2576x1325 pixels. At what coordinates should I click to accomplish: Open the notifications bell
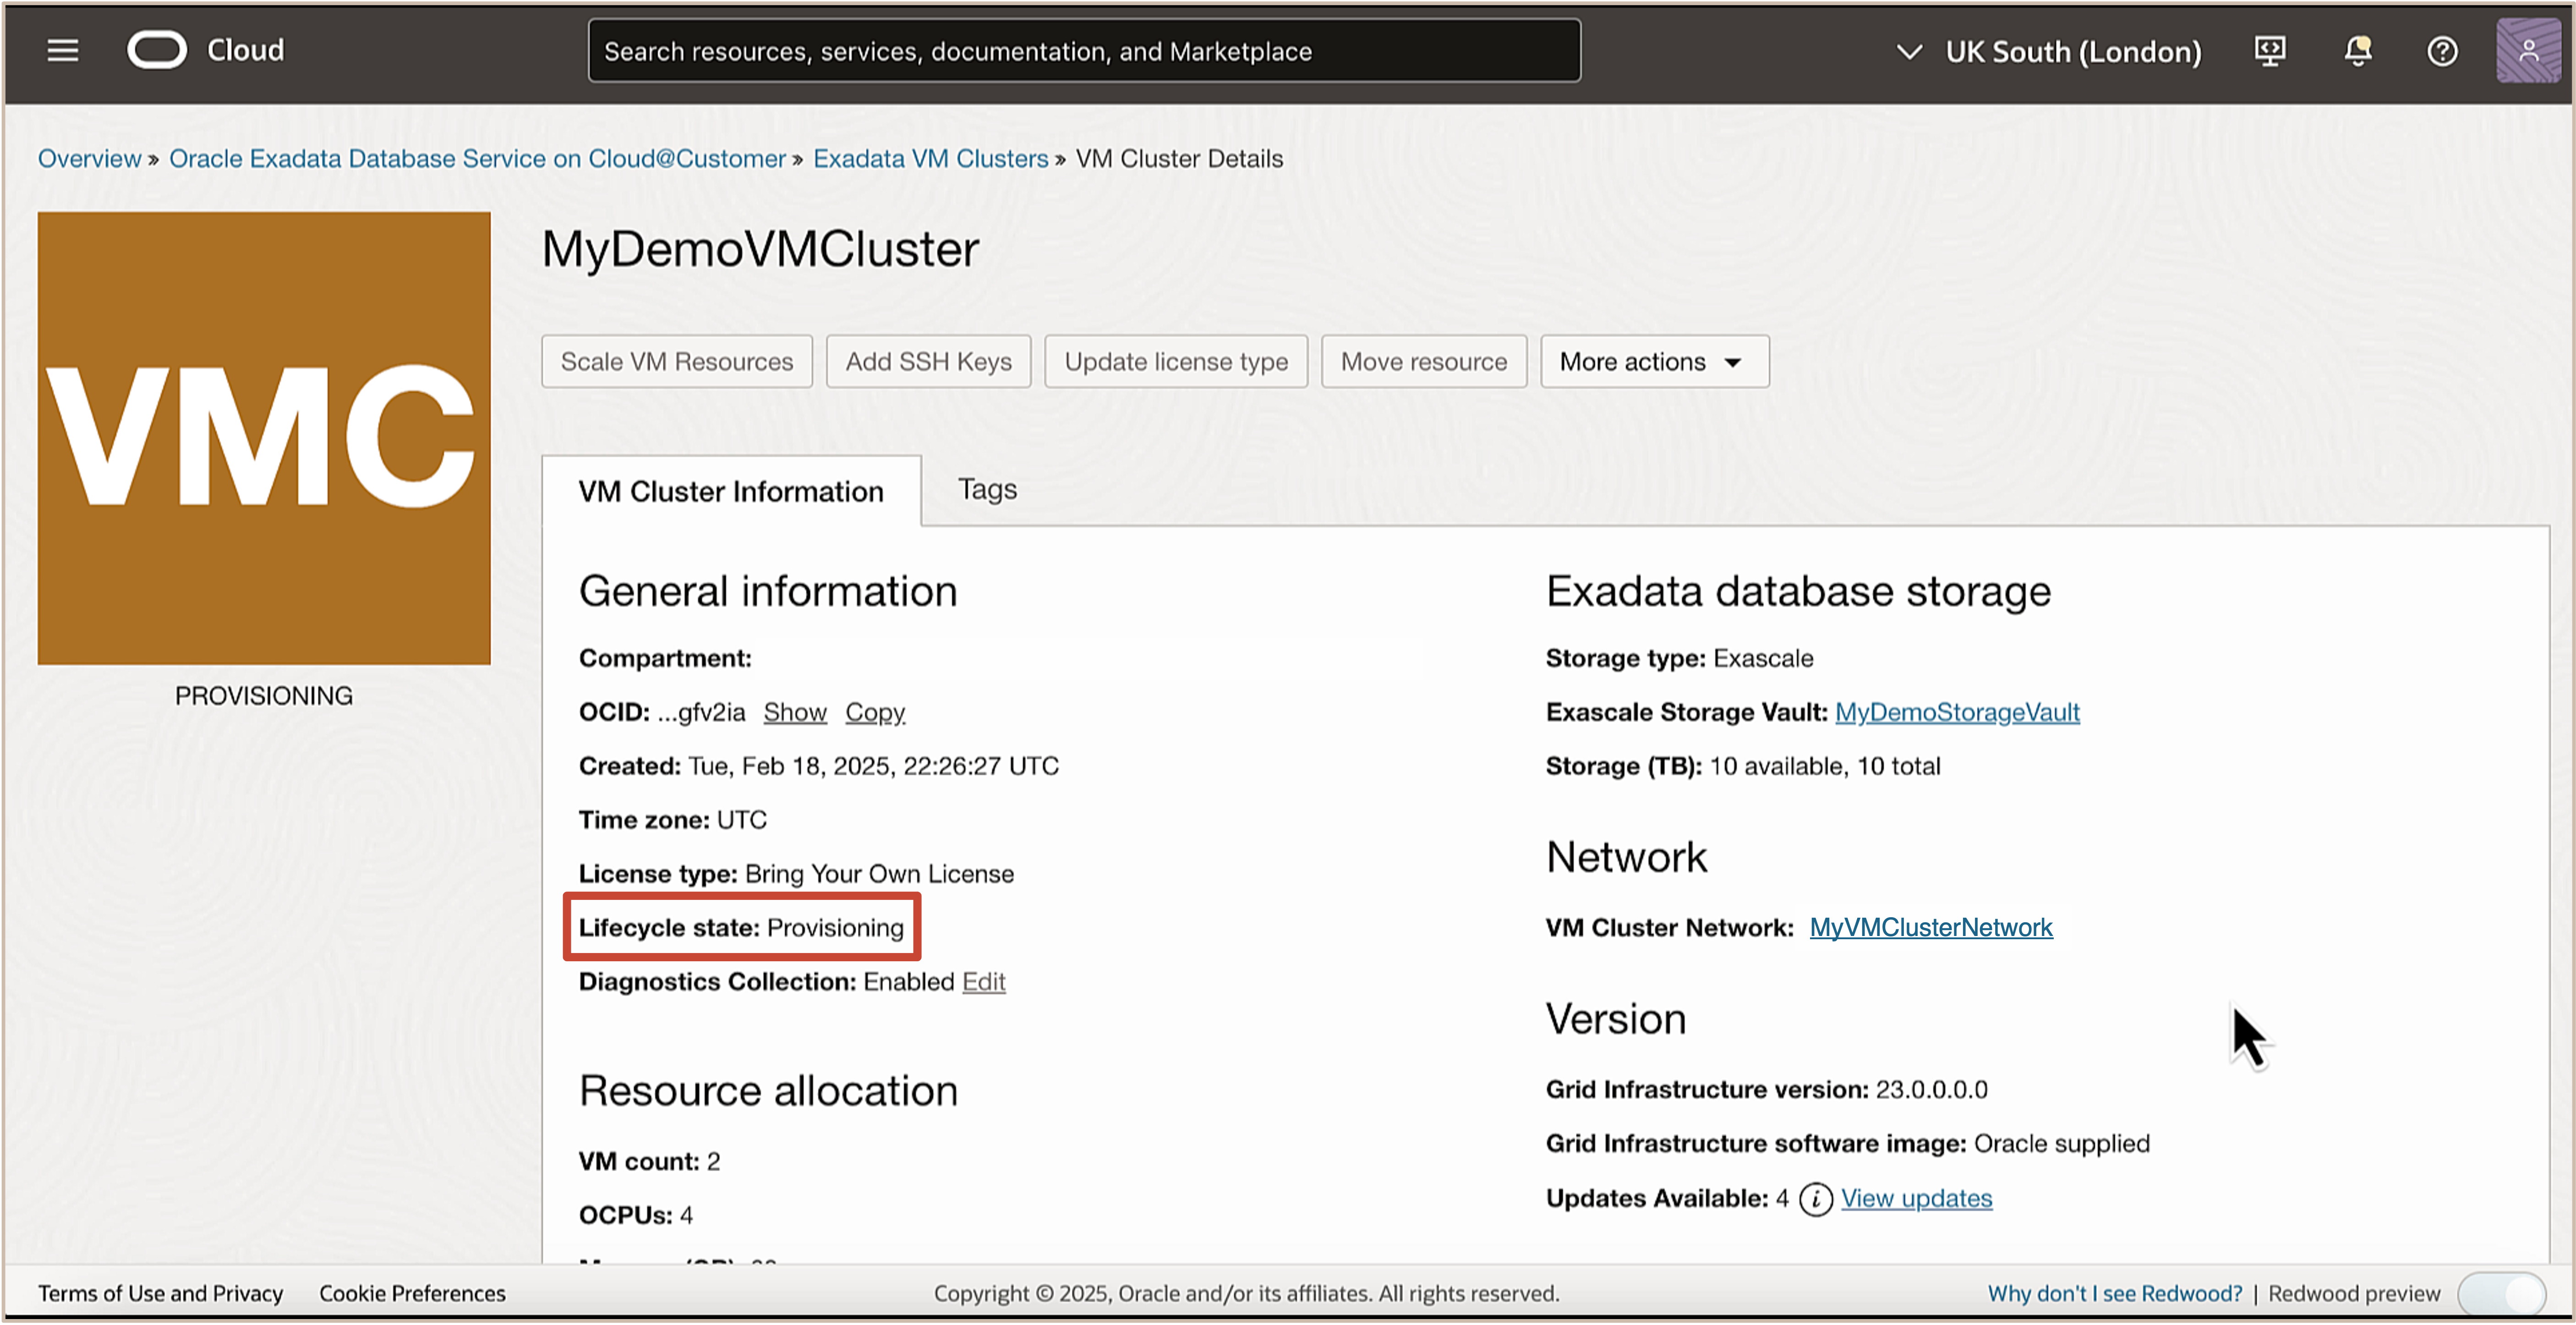click(x=2357, y=51)
